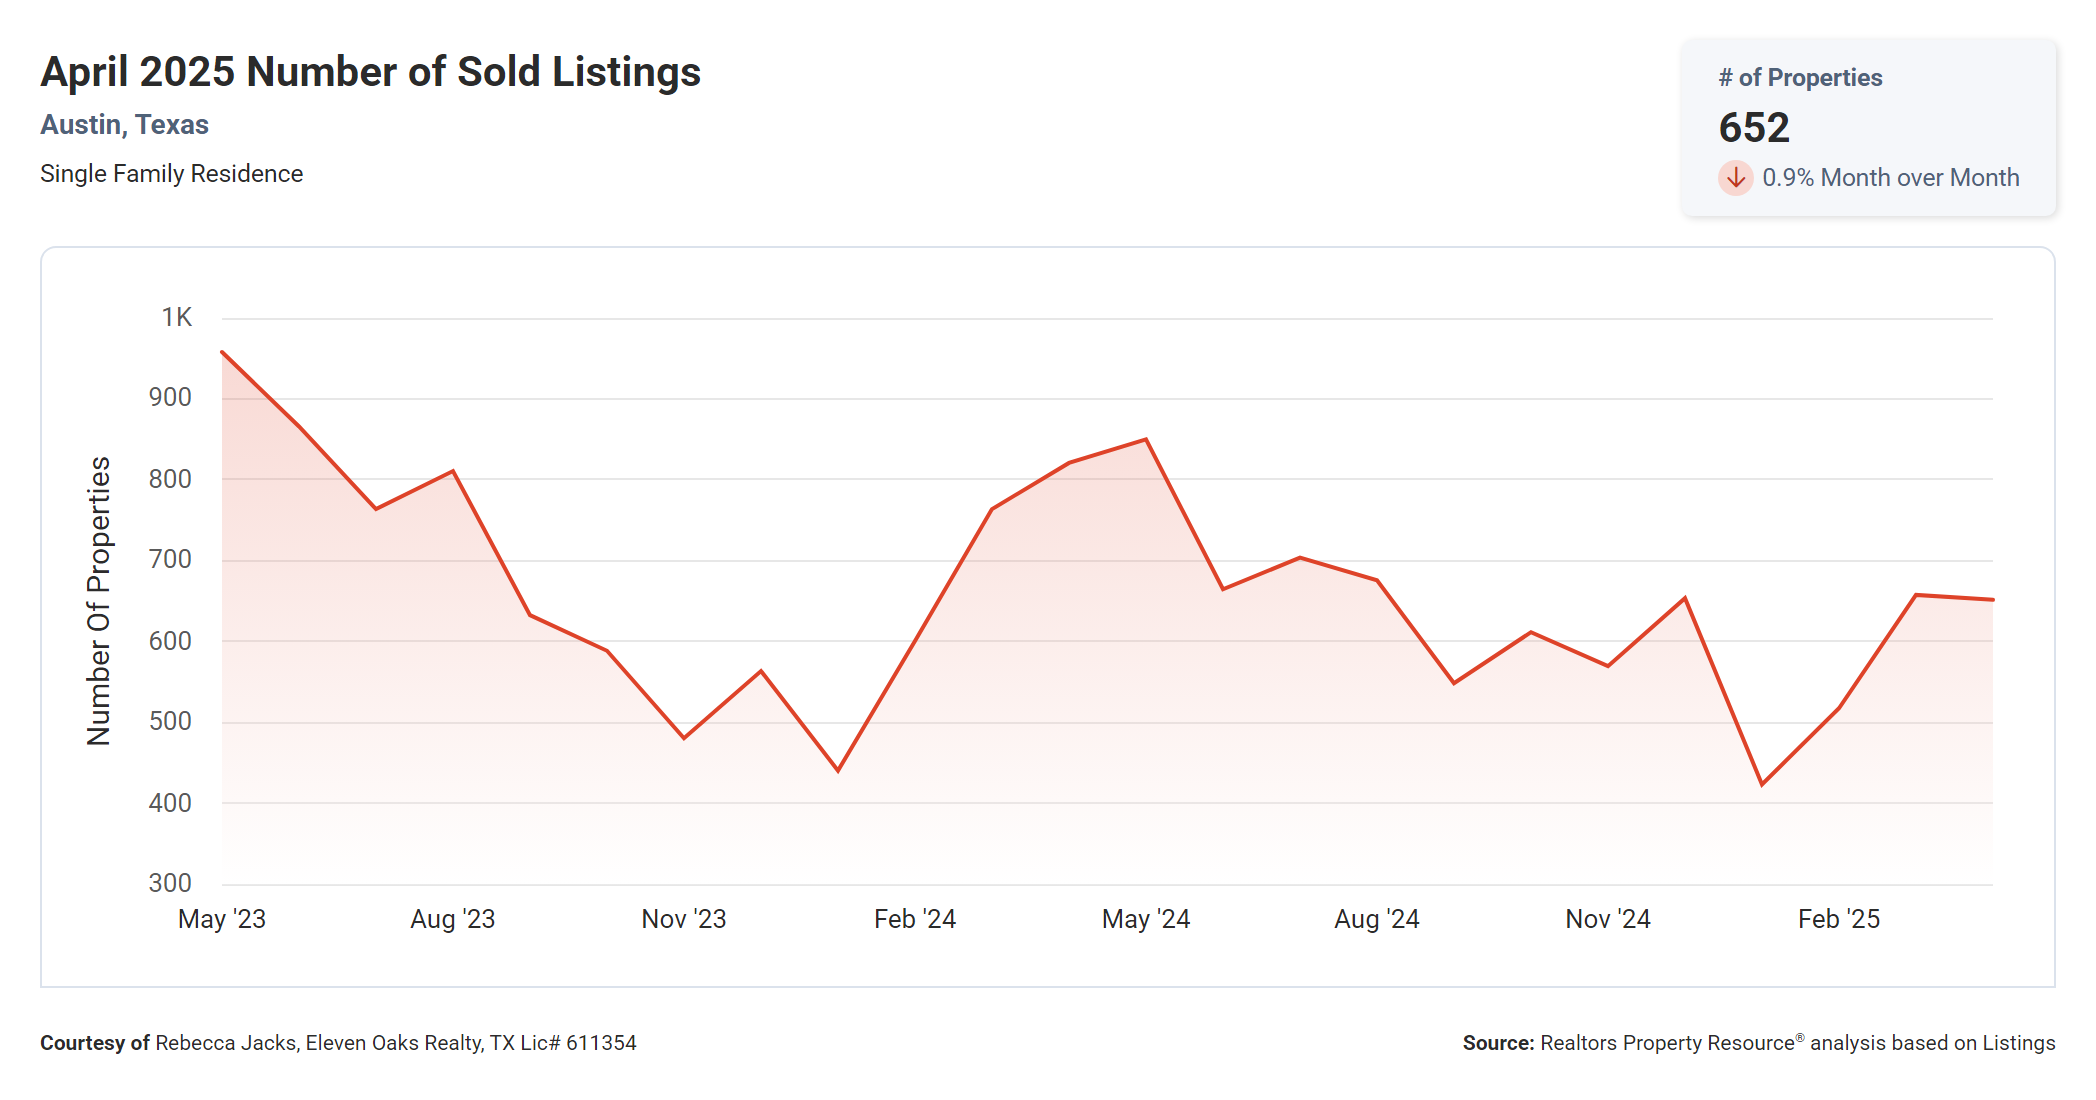Click the Feb '24 x-axis label

(915, 919)
